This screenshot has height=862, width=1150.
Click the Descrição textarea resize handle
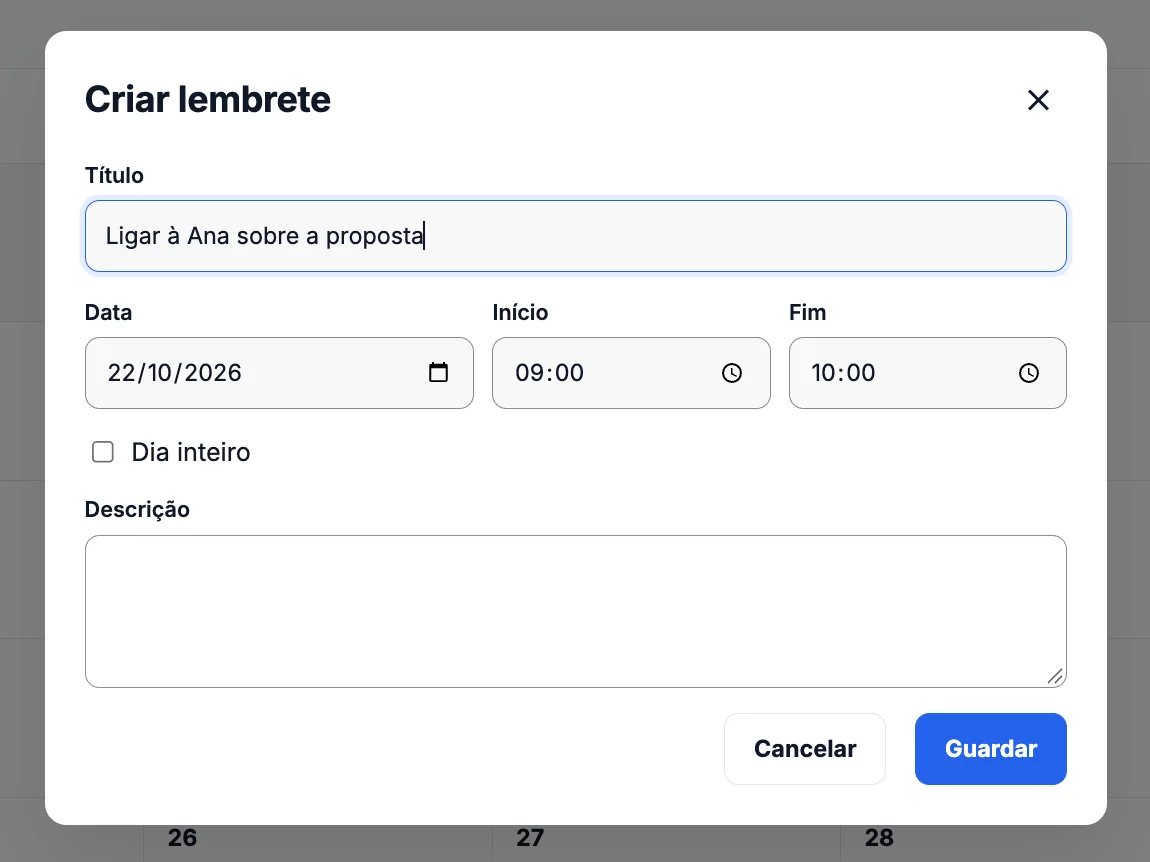(x=1055, y=676)
